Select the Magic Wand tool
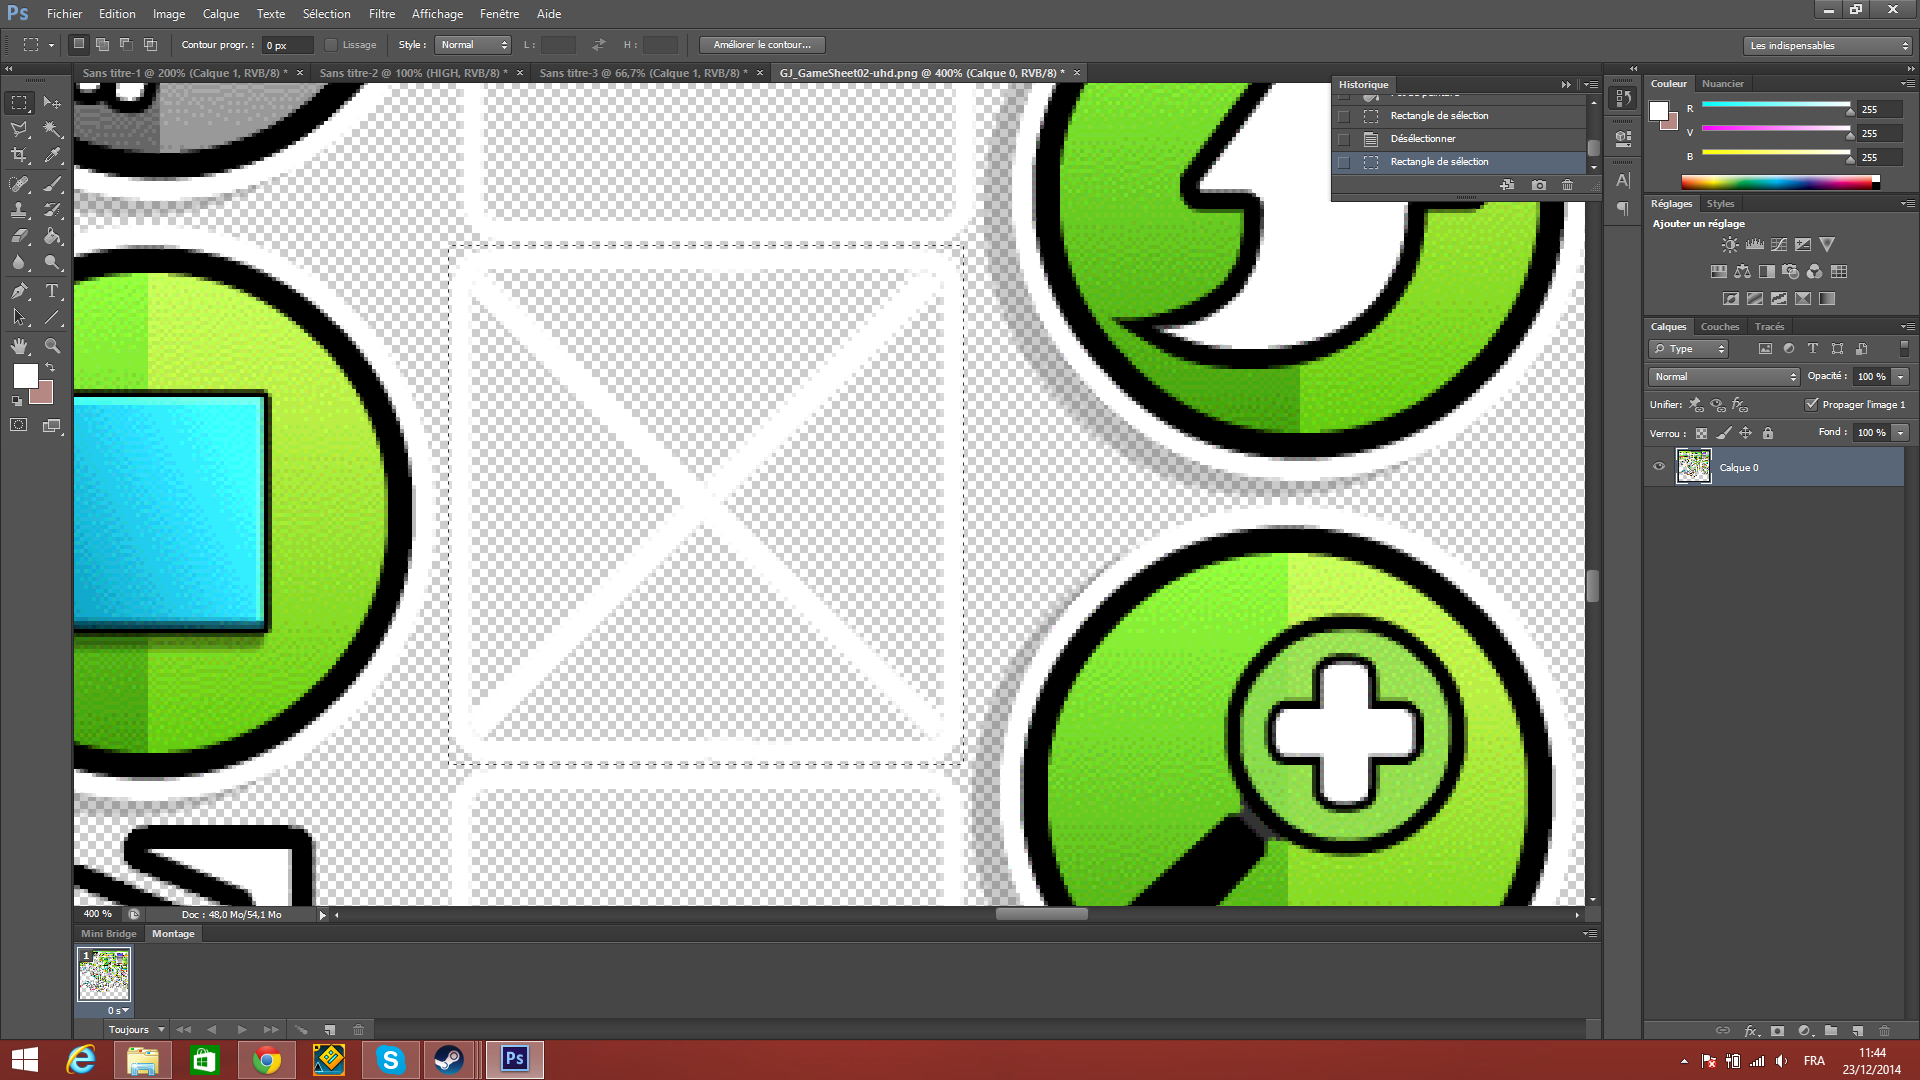This screenshot has width=1920, height=1080. (52, 129)
